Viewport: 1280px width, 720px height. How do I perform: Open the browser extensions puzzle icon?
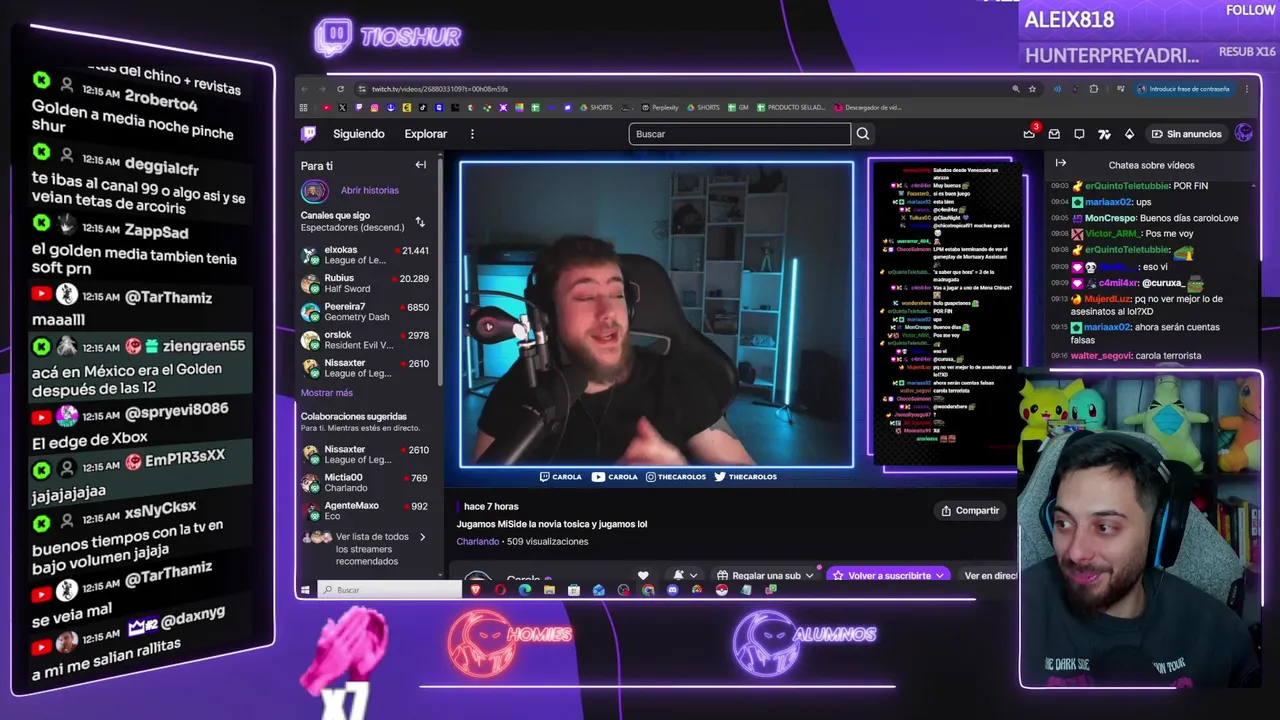pos(1093,89)
